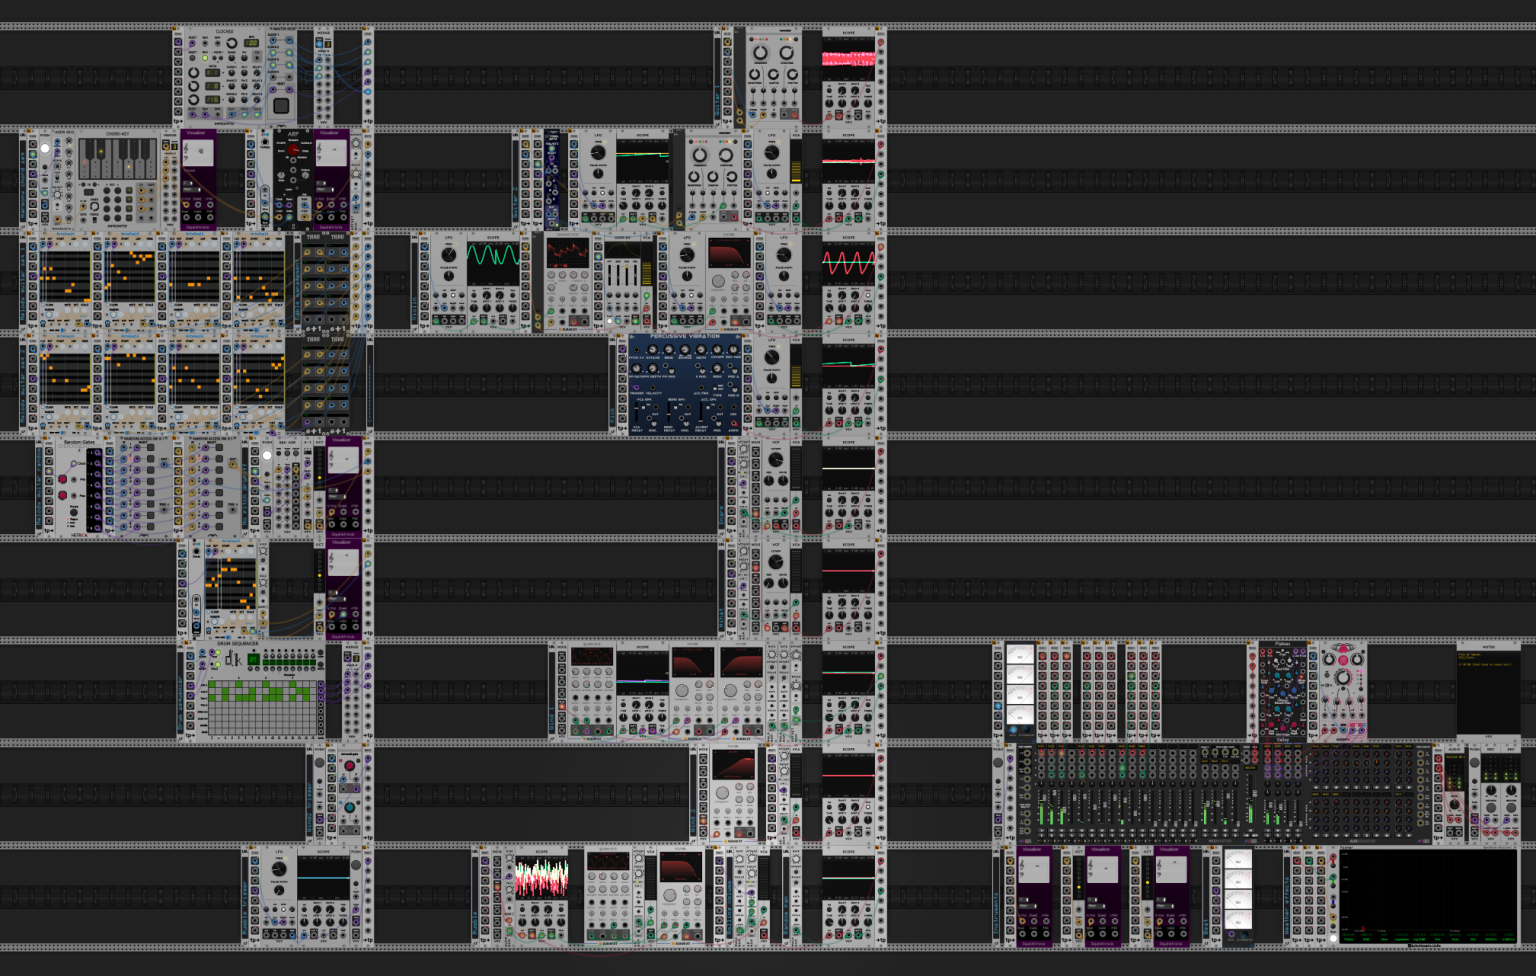Turn the Violin LFO frequency knob

click(448, 255)
